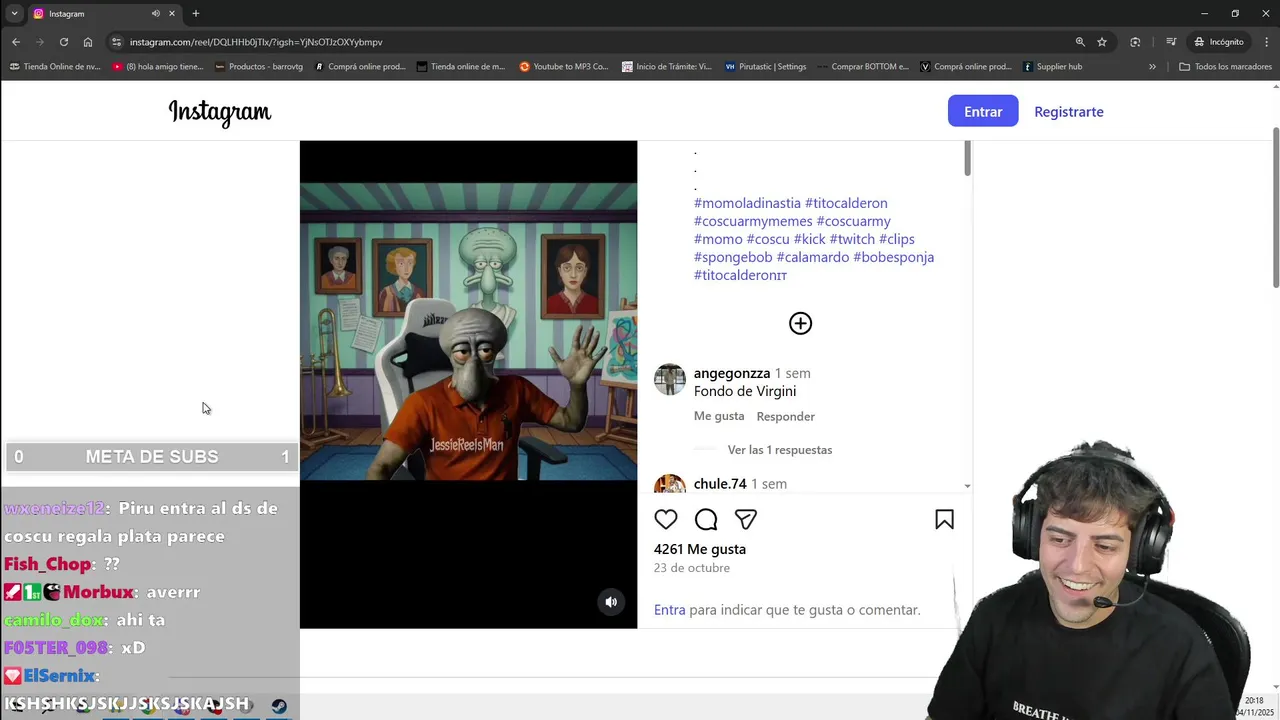Toggle the reel audio mute button
This screenshot has width=1280, height=720.
pyautogui.click(x=611, y=602)
